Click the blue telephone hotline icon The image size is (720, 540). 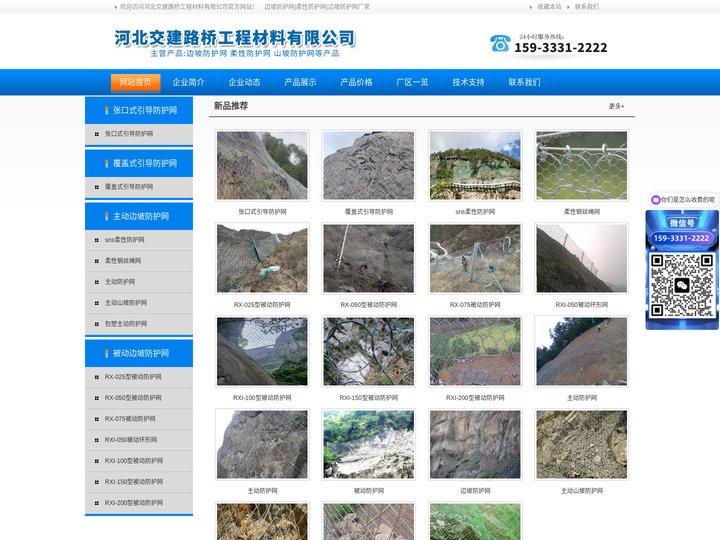point(500,43)
